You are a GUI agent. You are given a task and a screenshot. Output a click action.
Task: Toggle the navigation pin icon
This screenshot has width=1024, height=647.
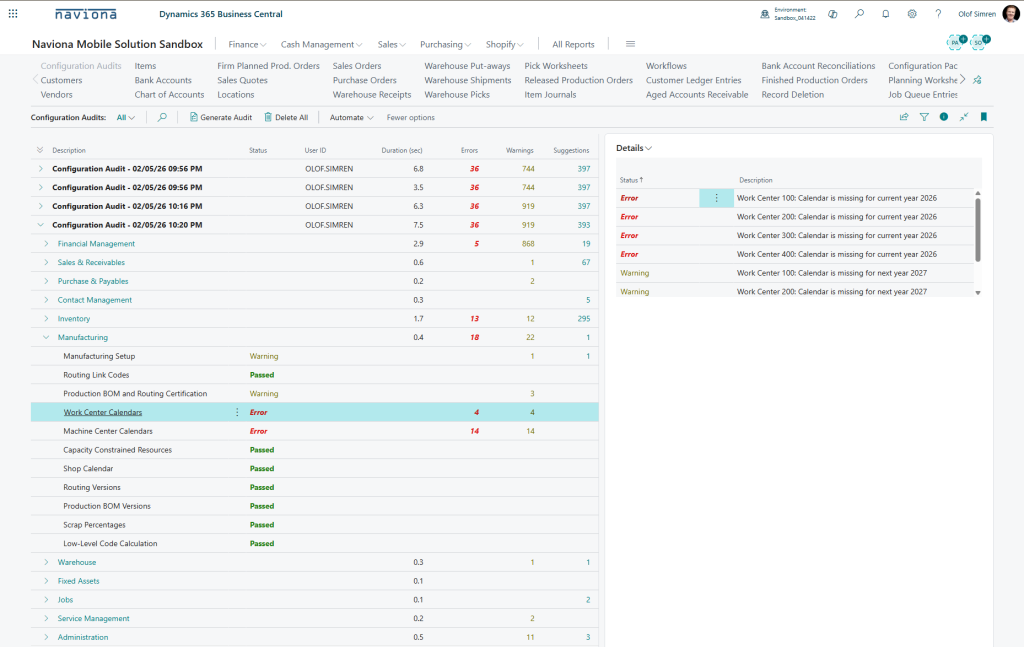[977, 80]
